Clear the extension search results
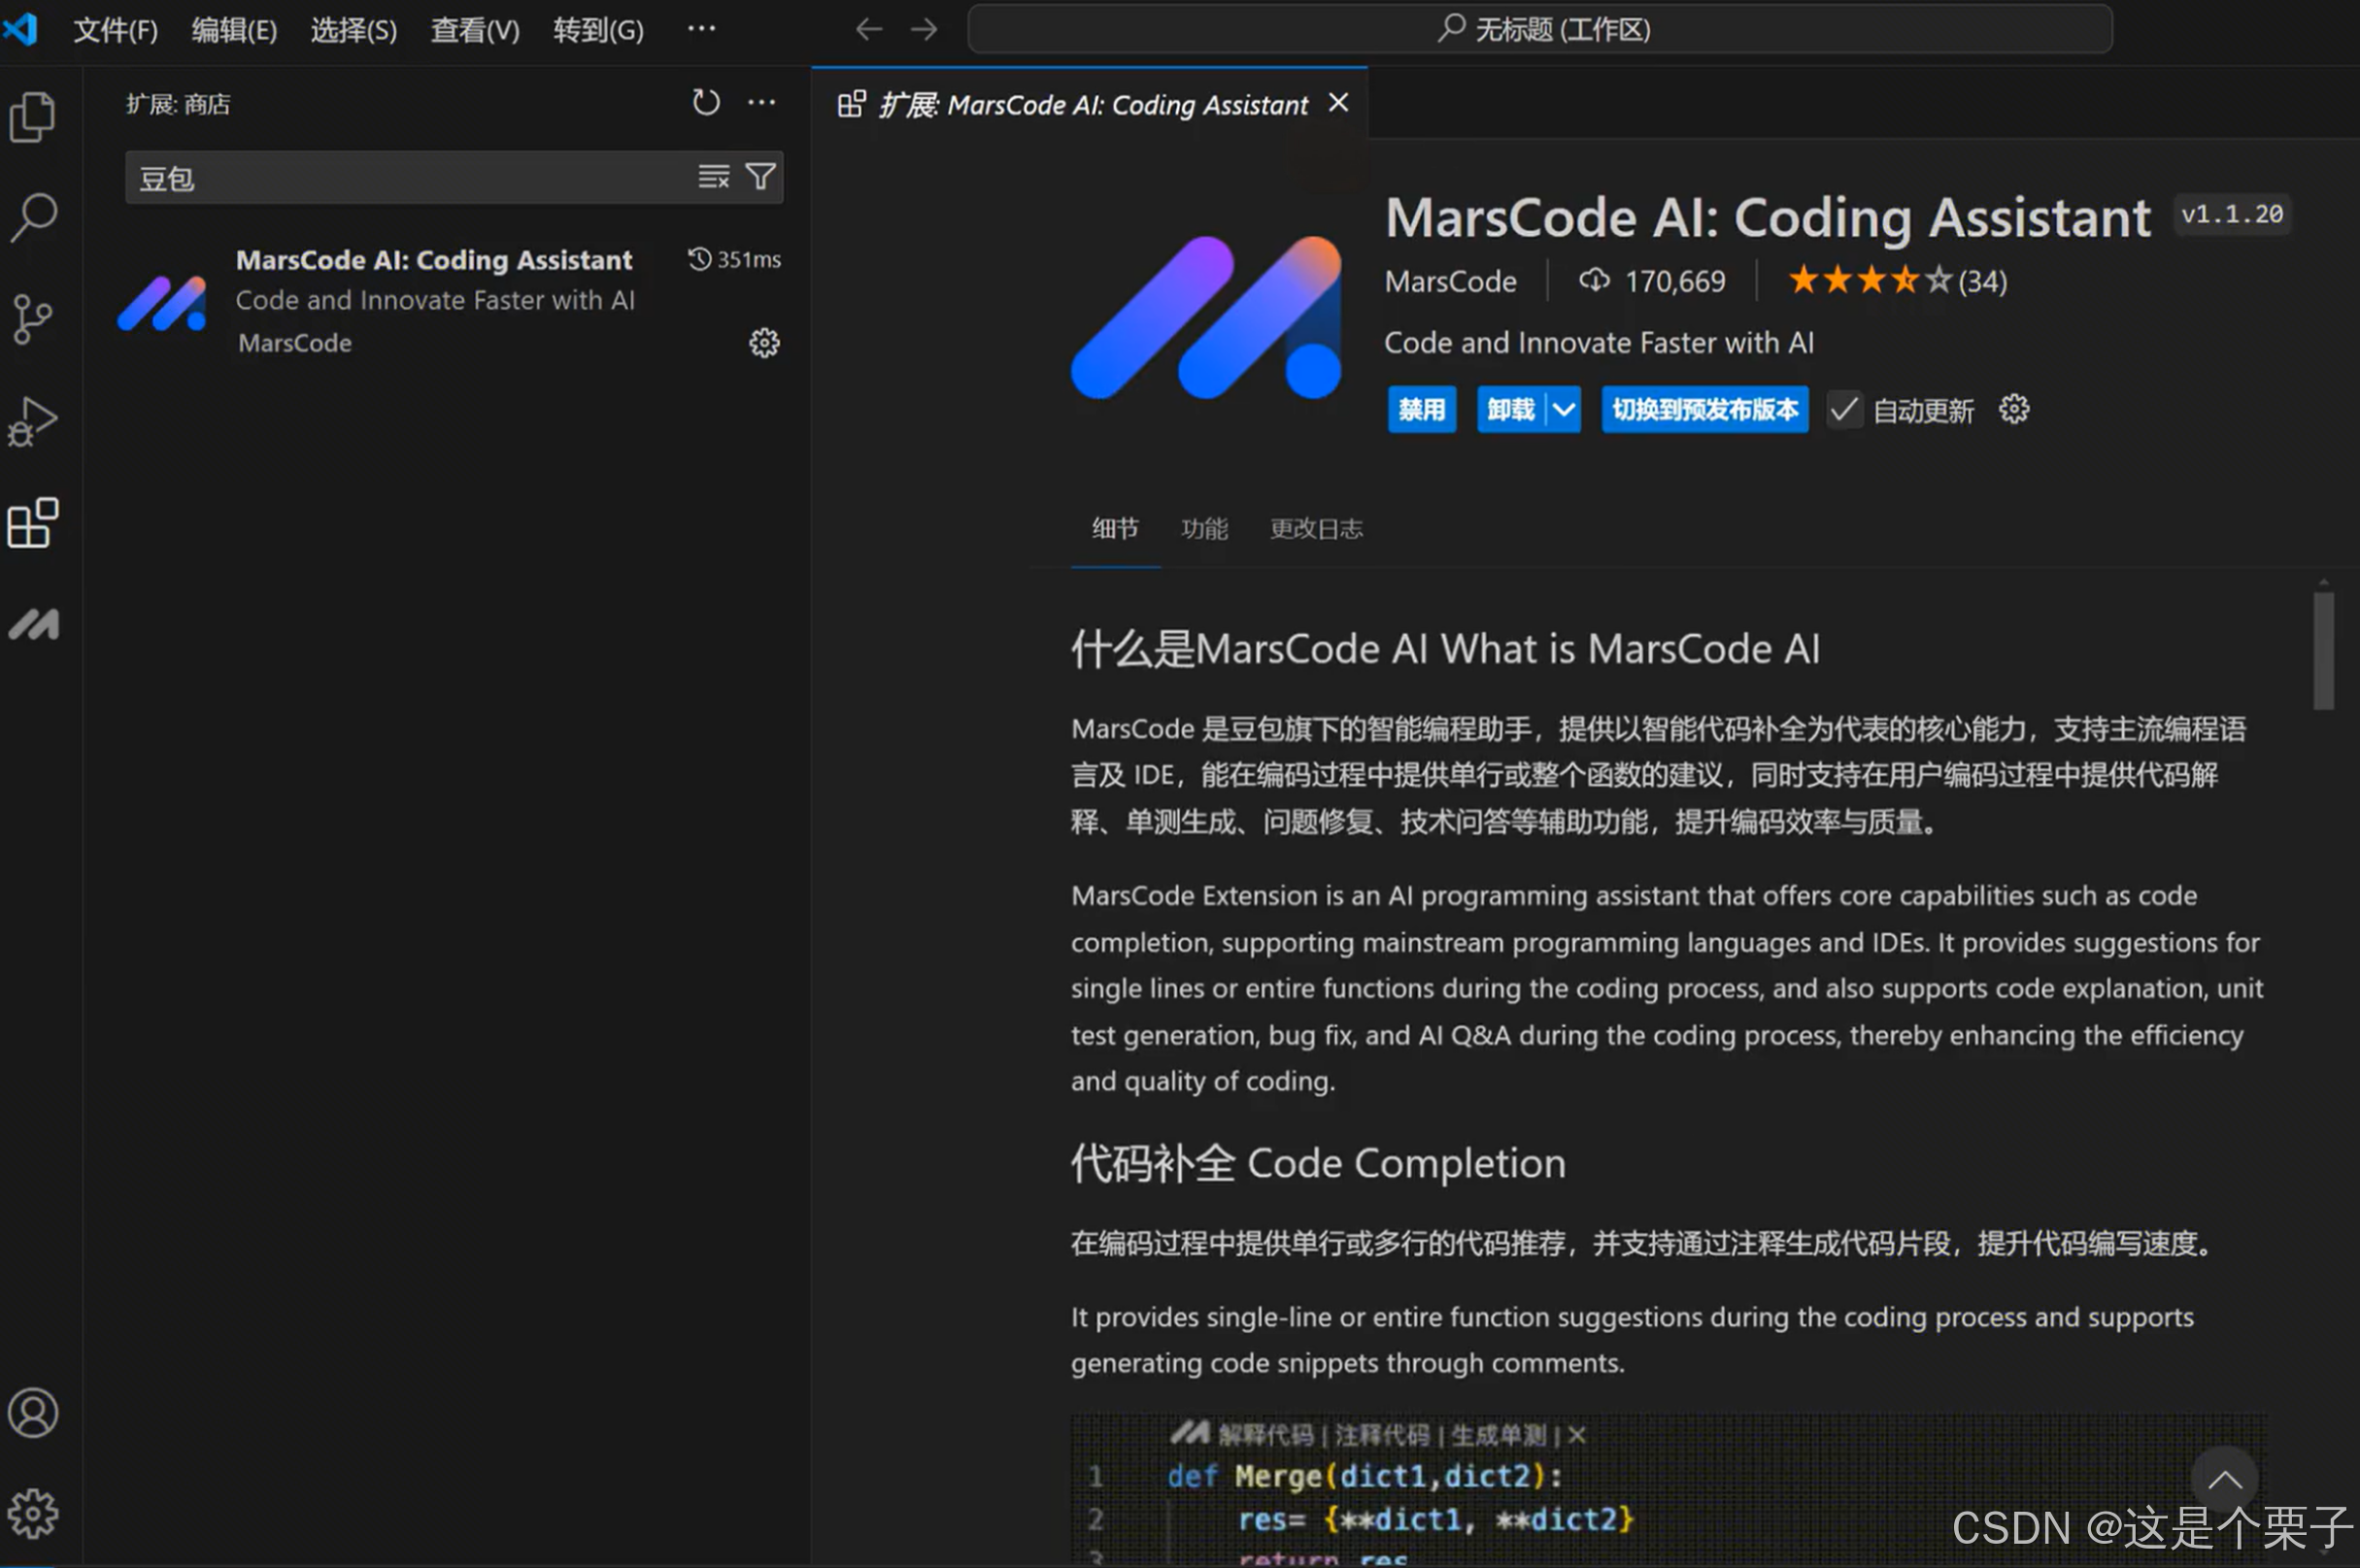The width and height of the screenshot is (2360, 1568). [713, 178]
